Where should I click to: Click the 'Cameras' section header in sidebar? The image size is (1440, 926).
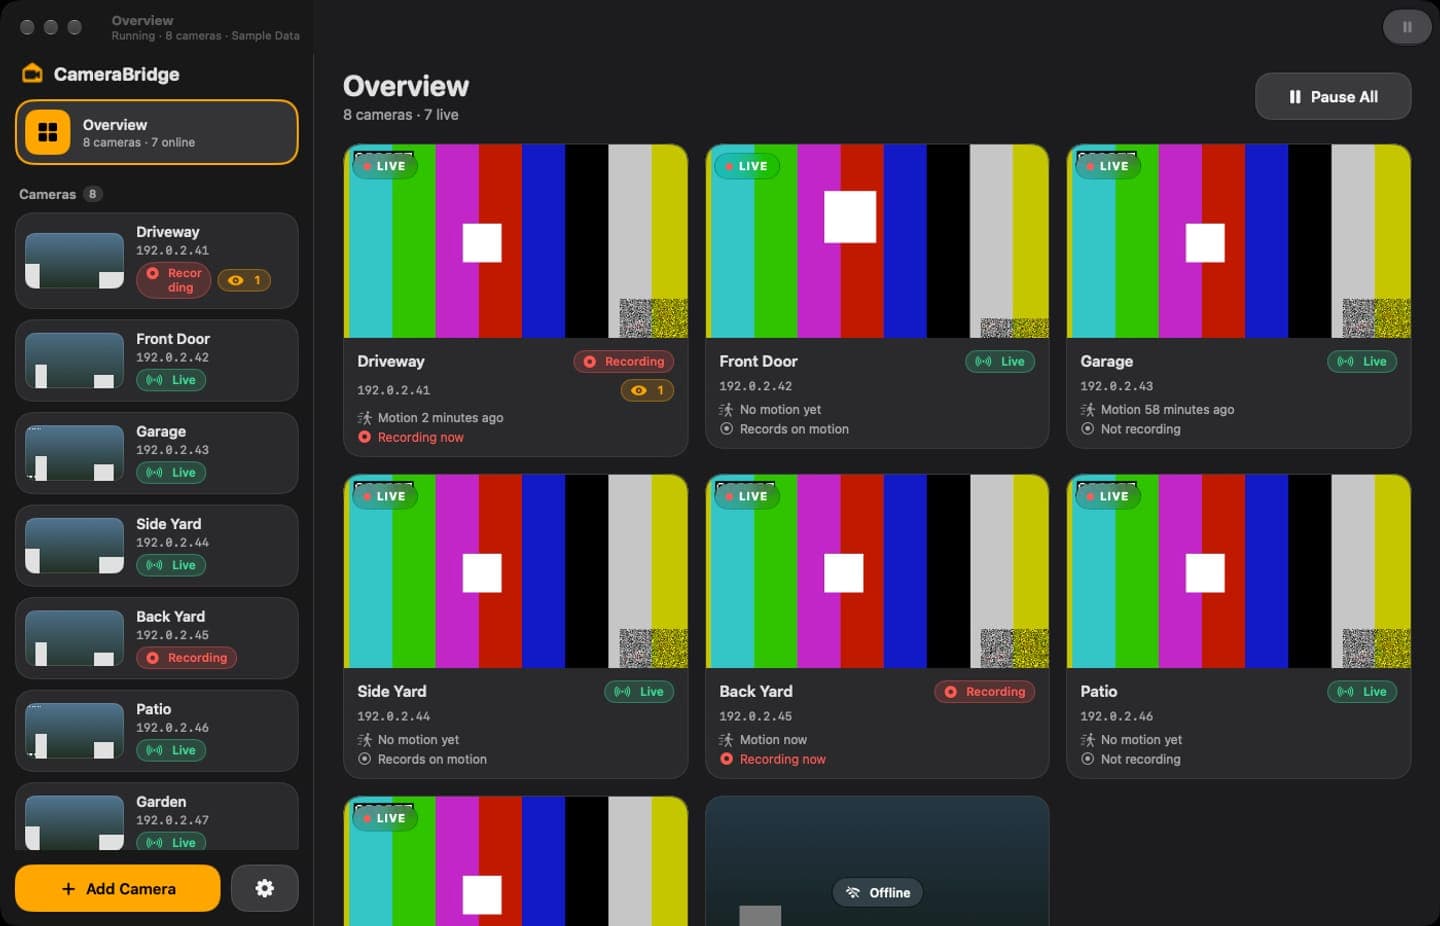(47, 194)
